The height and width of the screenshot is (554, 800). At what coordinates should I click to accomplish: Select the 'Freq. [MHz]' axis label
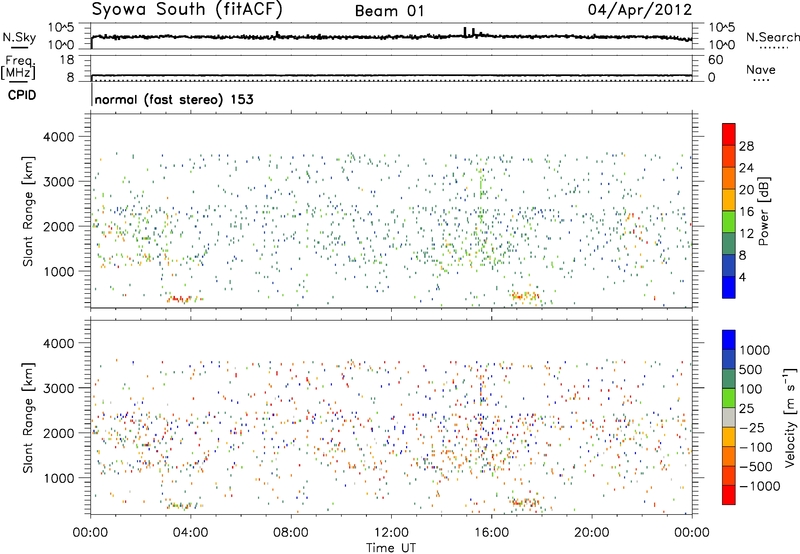pos(18,67)
